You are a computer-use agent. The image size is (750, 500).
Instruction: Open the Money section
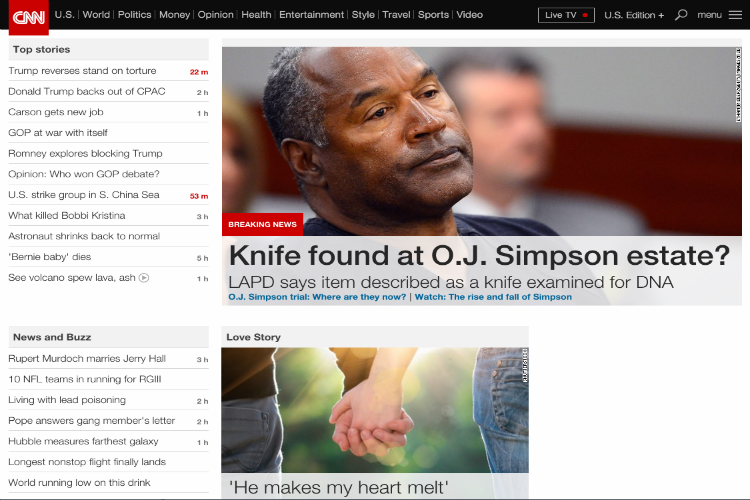point(175,15)
